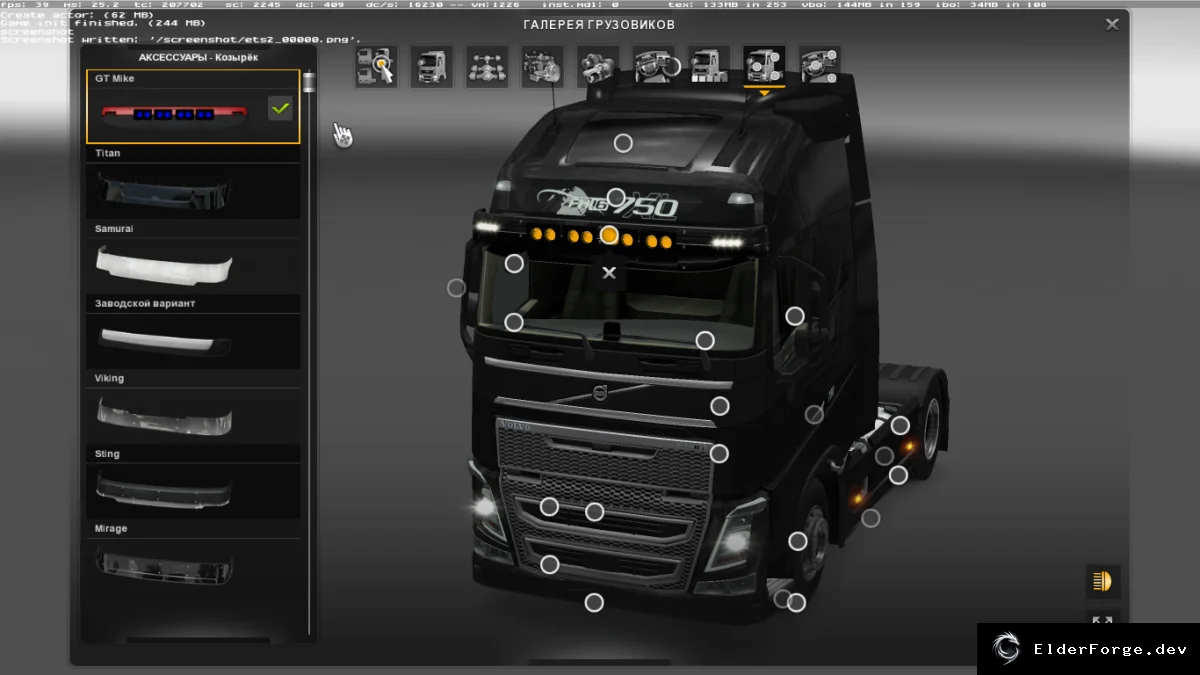This screenshot has height=675, width=1200.
Task: Click the green checkmark on GT Mike
Action: click(280, 108)
